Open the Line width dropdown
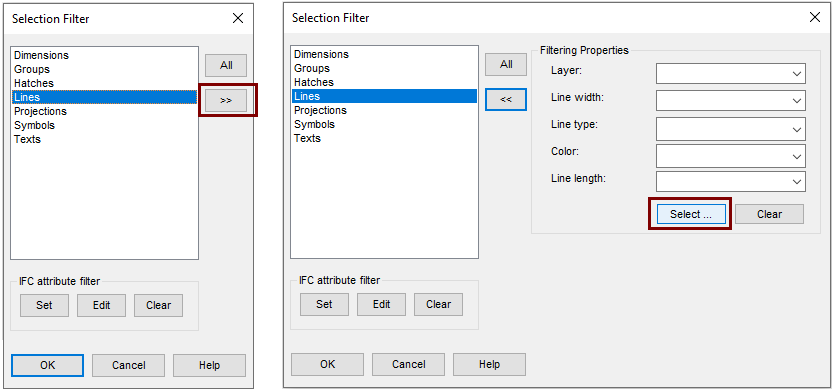Viewport: 834px width, 392px height. click(731, 100)
